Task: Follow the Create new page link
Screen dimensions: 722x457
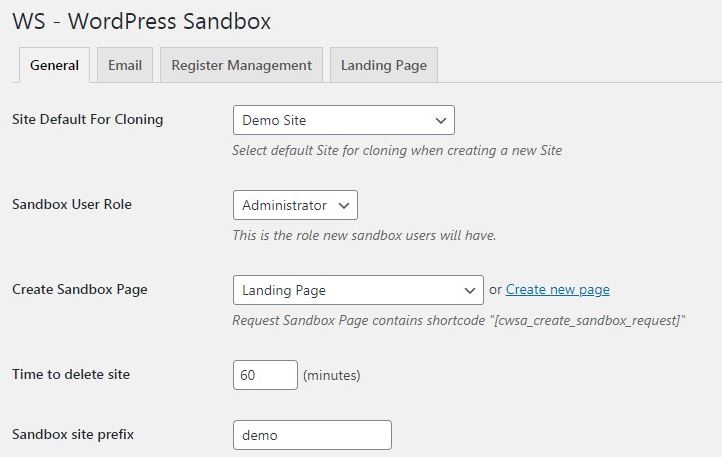Action: [558, 289]
